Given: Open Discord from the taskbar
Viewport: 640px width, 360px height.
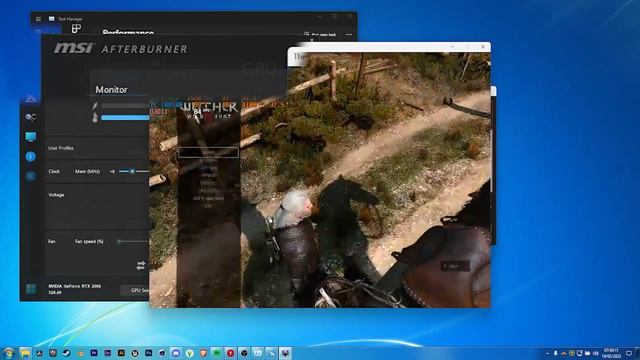Looking at the screenshot, I should [176, 353].
